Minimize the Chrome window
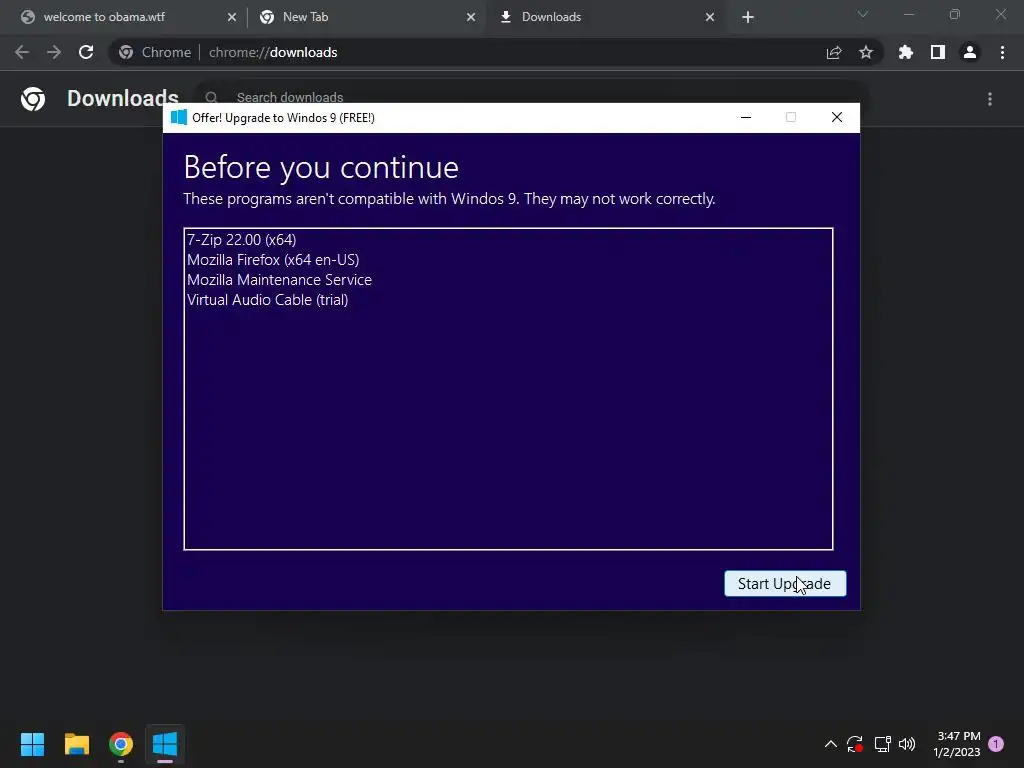The width and height of the screenshot is (1024, 768). coord(909,14)
